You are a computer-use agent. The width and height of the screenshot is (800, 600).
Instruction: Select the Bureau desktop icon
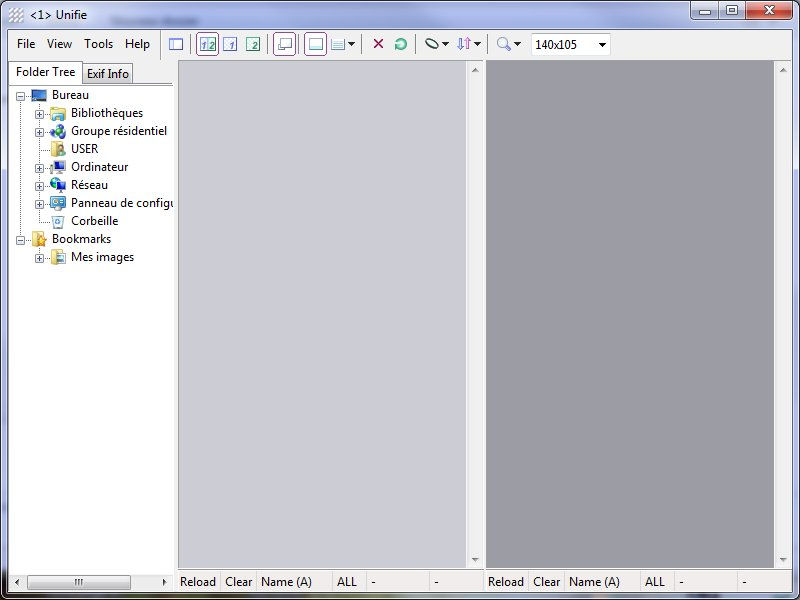click(39, 95)
